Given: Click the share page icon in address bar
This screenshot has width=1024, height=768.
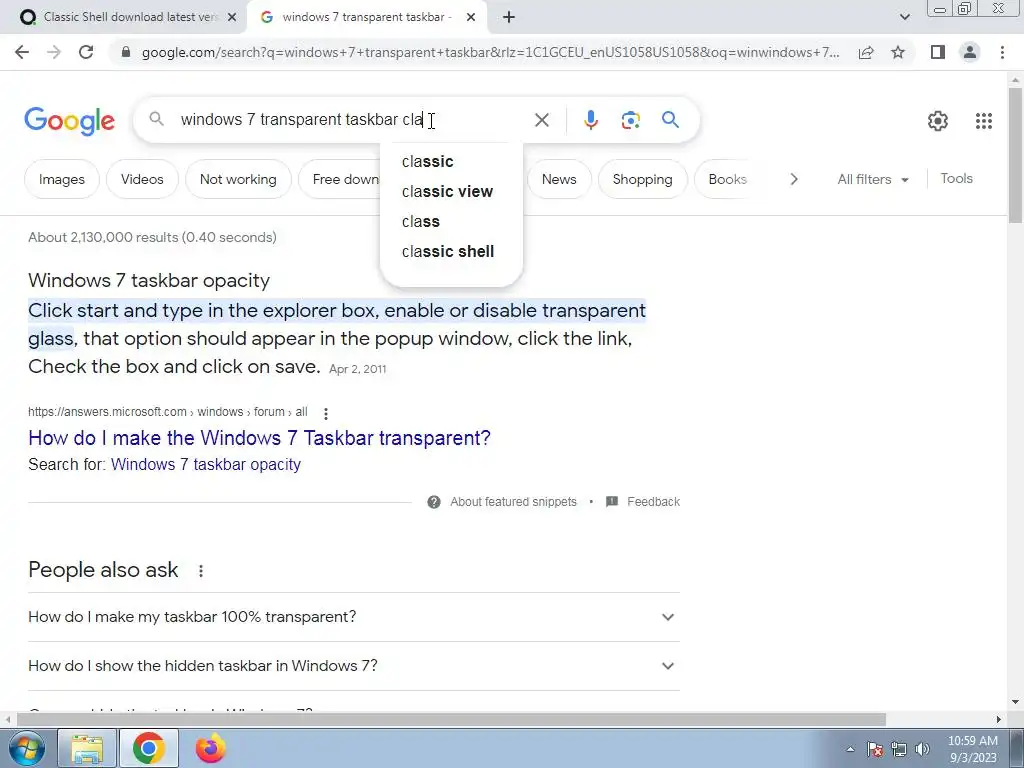Looking at the screenshot, I should 866,52.
